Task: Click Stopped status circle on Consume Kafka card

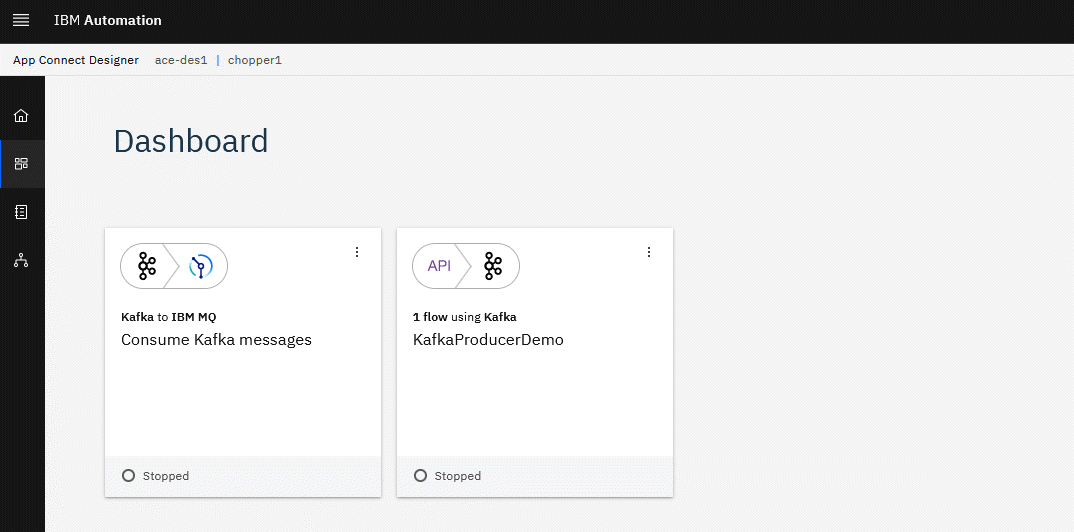Action: [128, 476]
